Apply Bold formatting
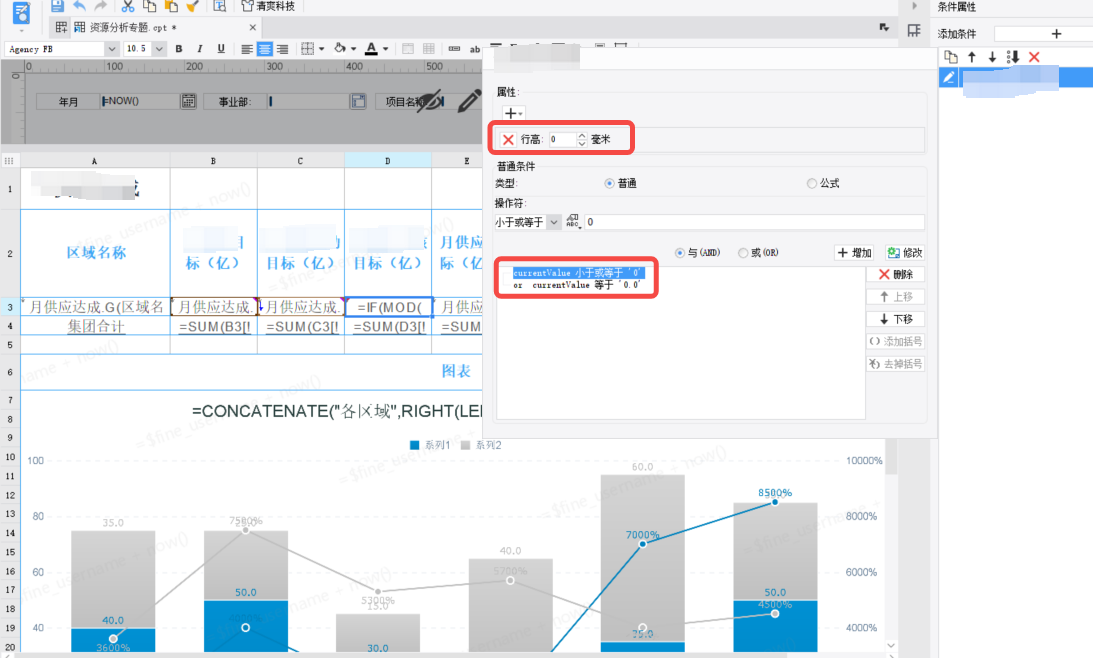Image resolution: width=1093 pixels, height=658 pixels. (x=179, y=49)
